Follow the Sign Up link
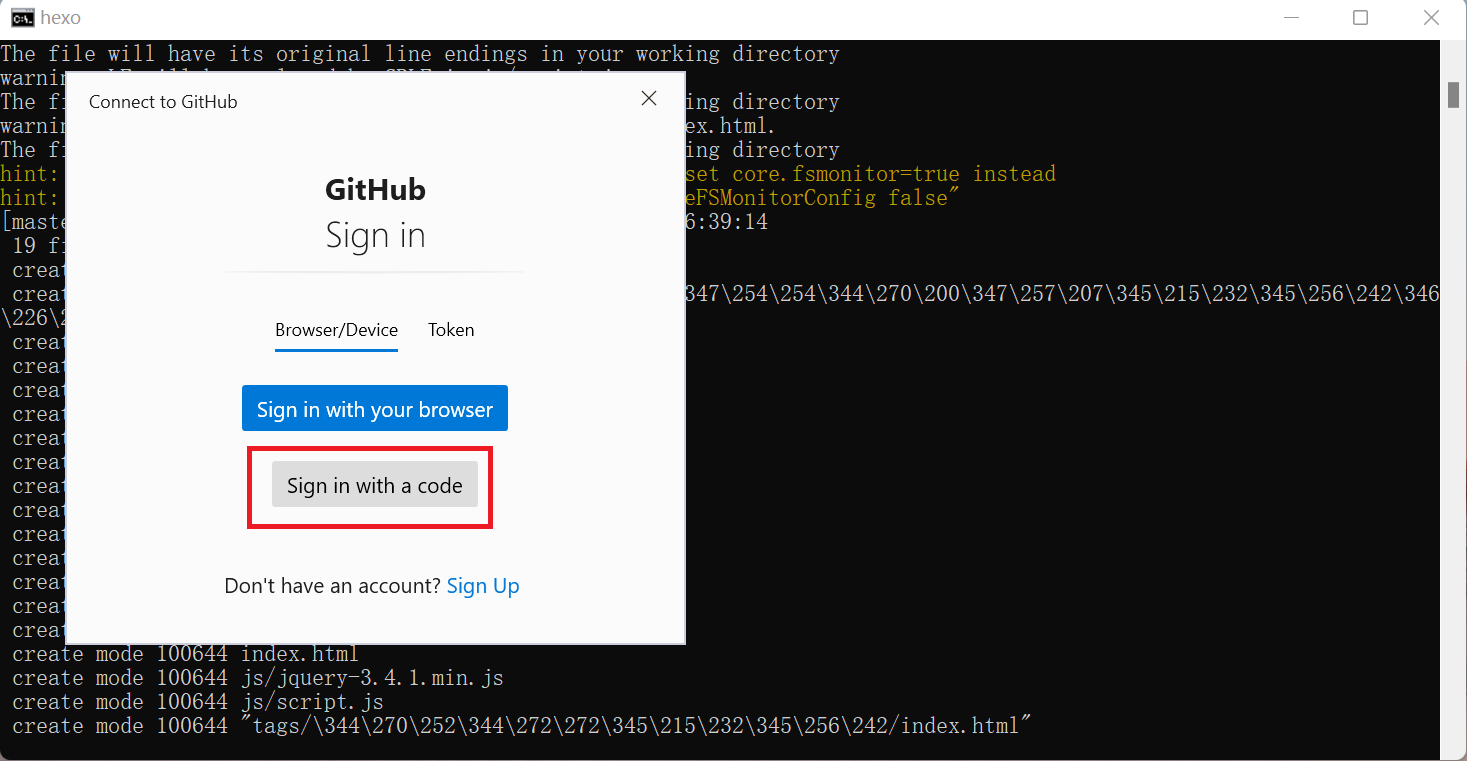The width and height of the screenshot is (1467, 761). coord(483,586)
